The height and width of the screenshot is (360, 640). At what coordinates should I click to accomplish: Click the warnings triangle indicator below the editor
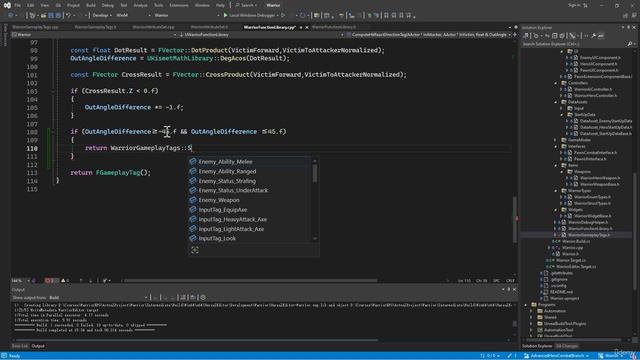64,280
